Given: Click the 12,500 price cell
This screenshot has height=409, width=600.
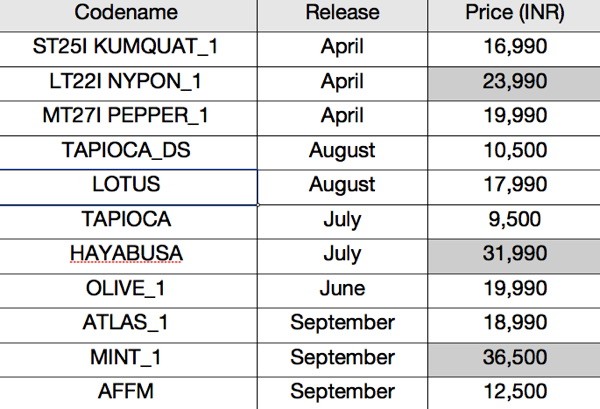Looking at the screenshot, I should coord(514,393).
